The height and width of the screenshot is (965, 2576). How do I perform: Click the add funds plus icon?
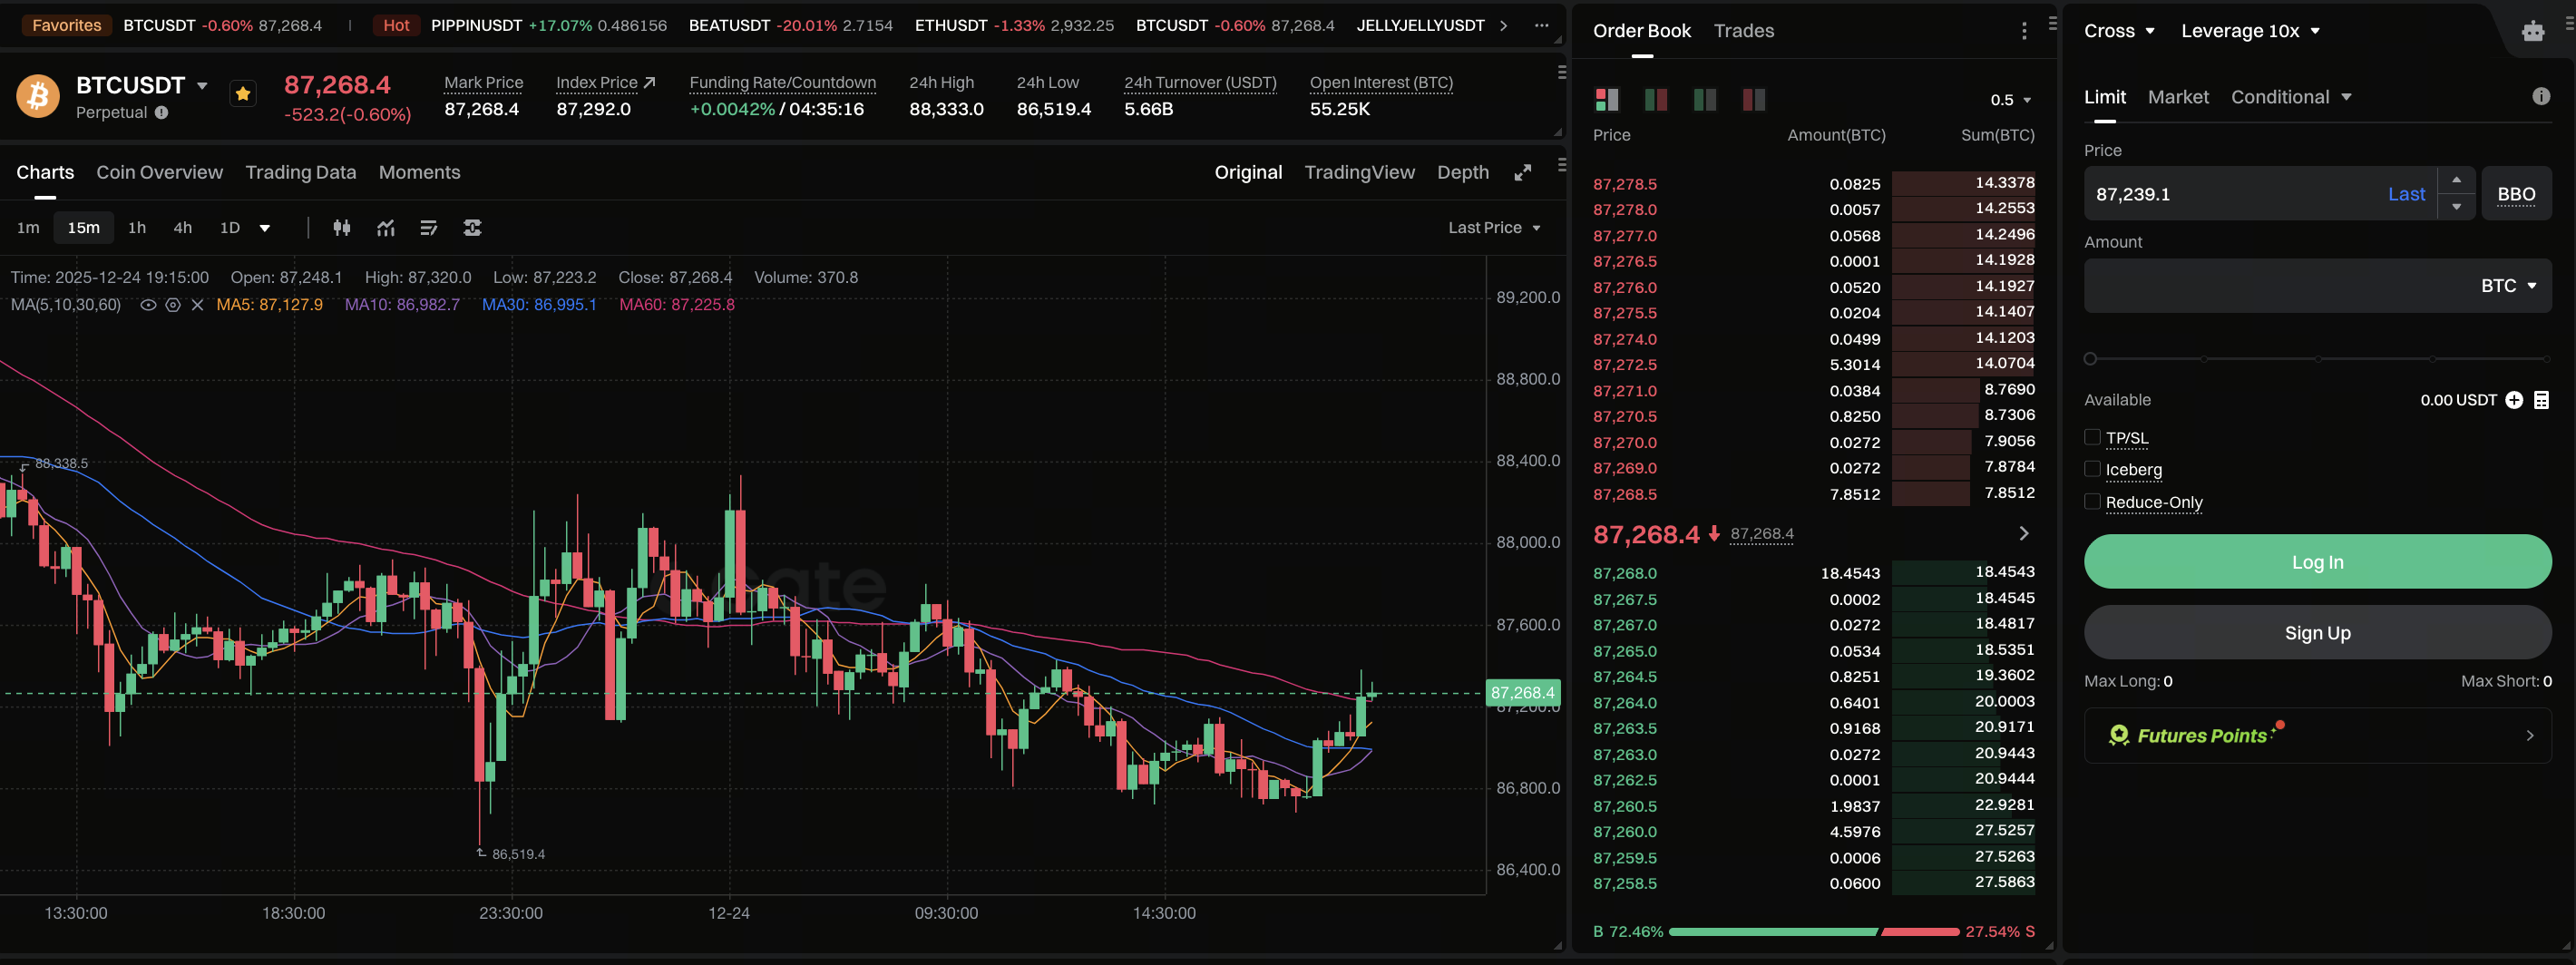tap(2514, 400)
